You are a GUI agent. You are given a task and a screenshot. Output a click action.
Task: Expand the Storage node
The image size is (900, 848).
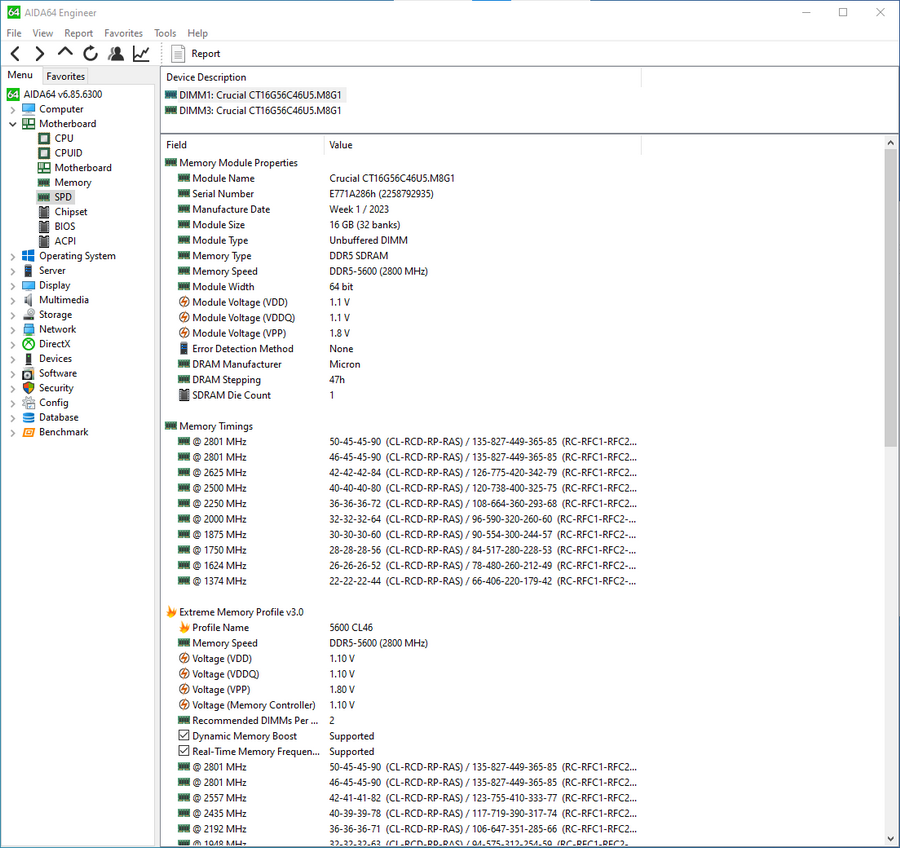click(x=13, y=315)
